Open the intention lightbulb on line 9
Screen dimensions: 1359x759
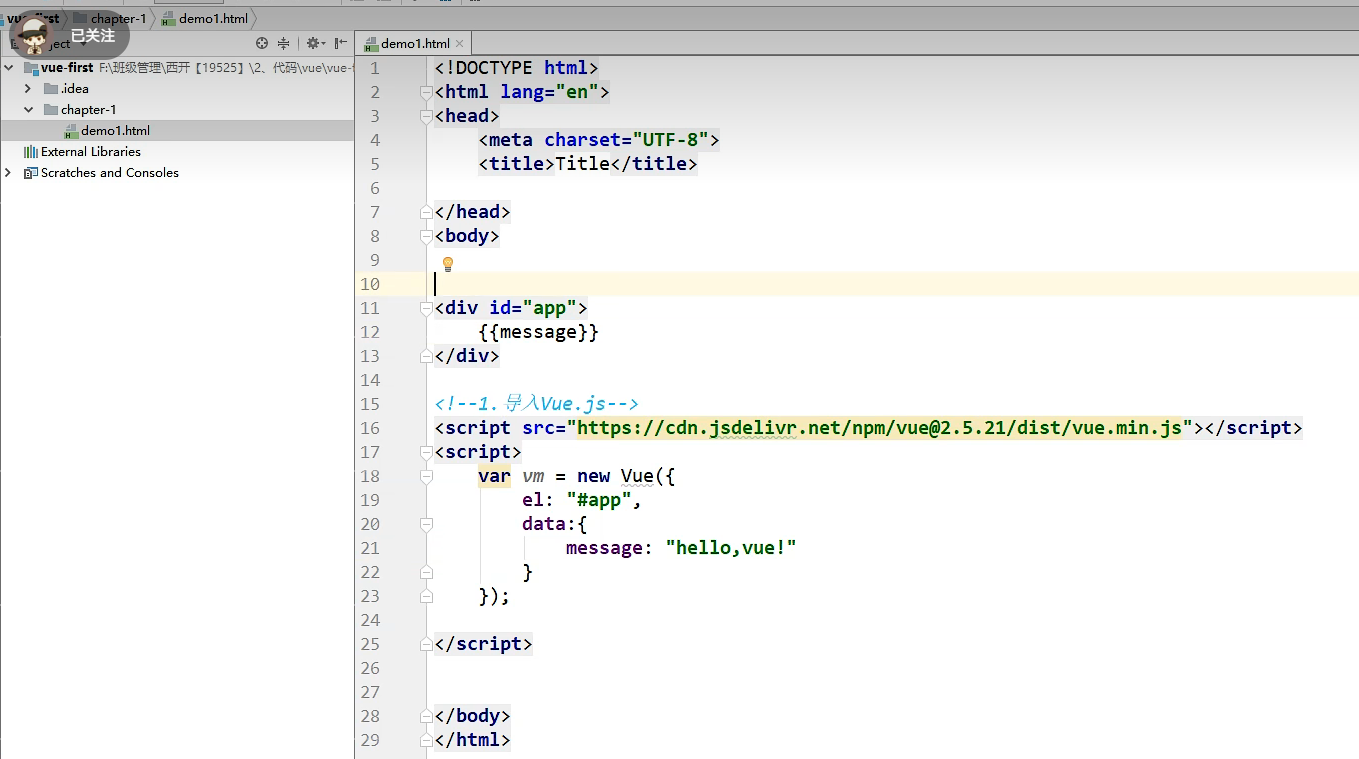pos(448,264)
